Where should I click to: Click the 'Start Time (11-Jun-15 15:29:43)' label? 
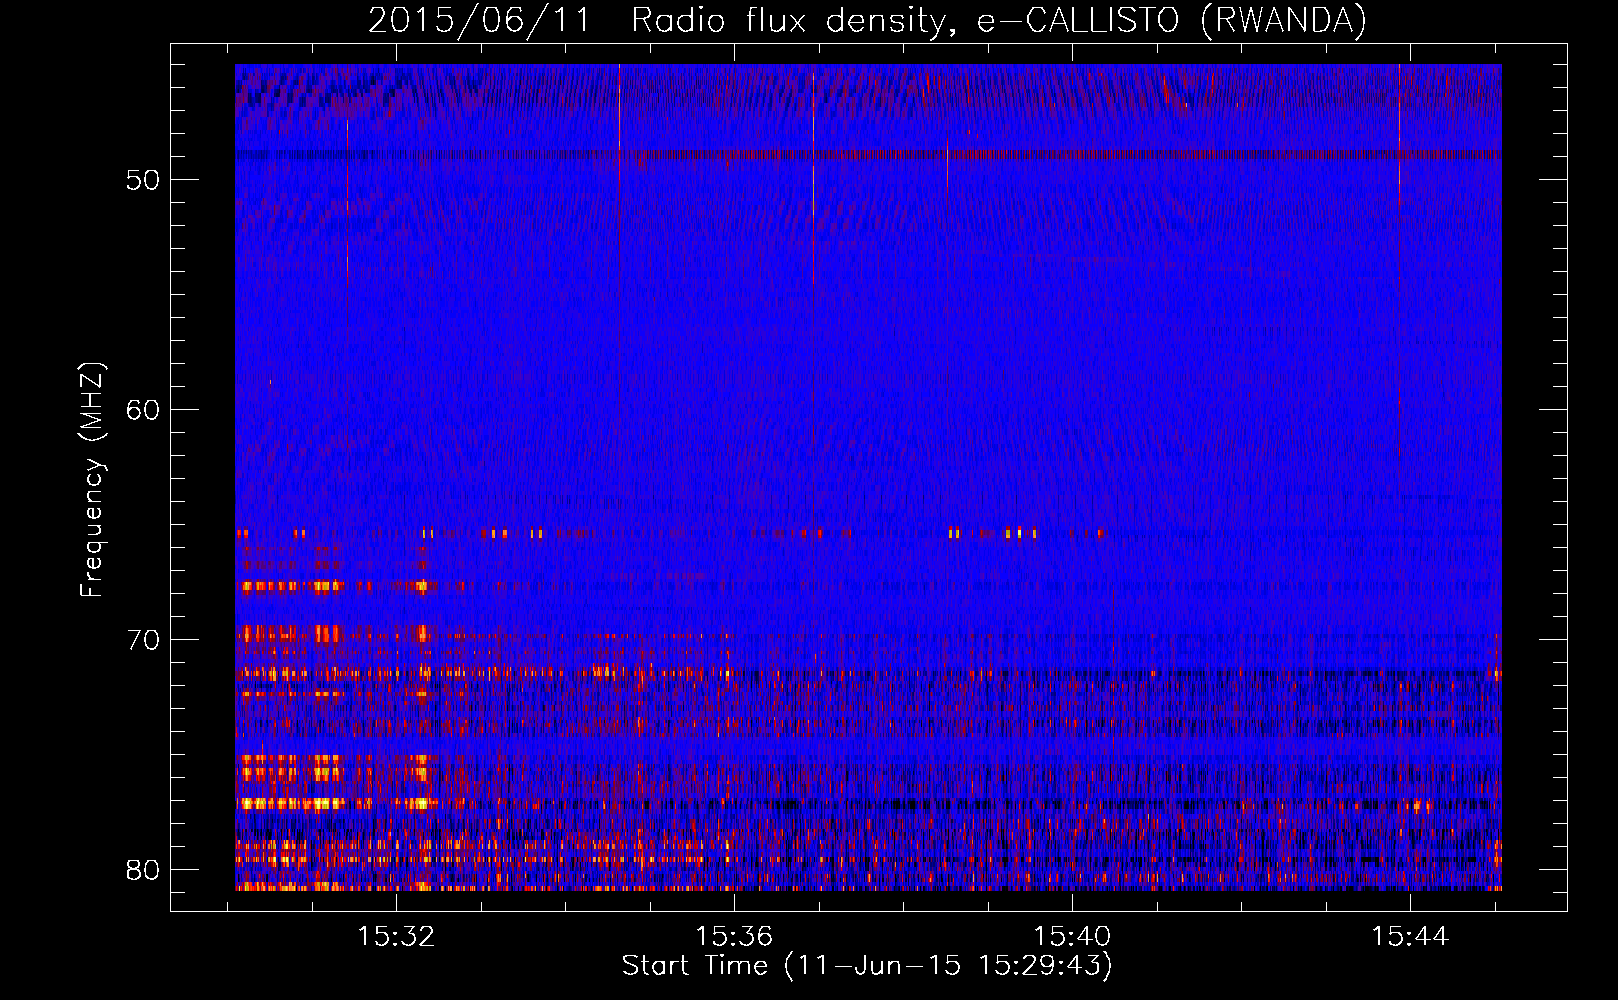[867, 966]
